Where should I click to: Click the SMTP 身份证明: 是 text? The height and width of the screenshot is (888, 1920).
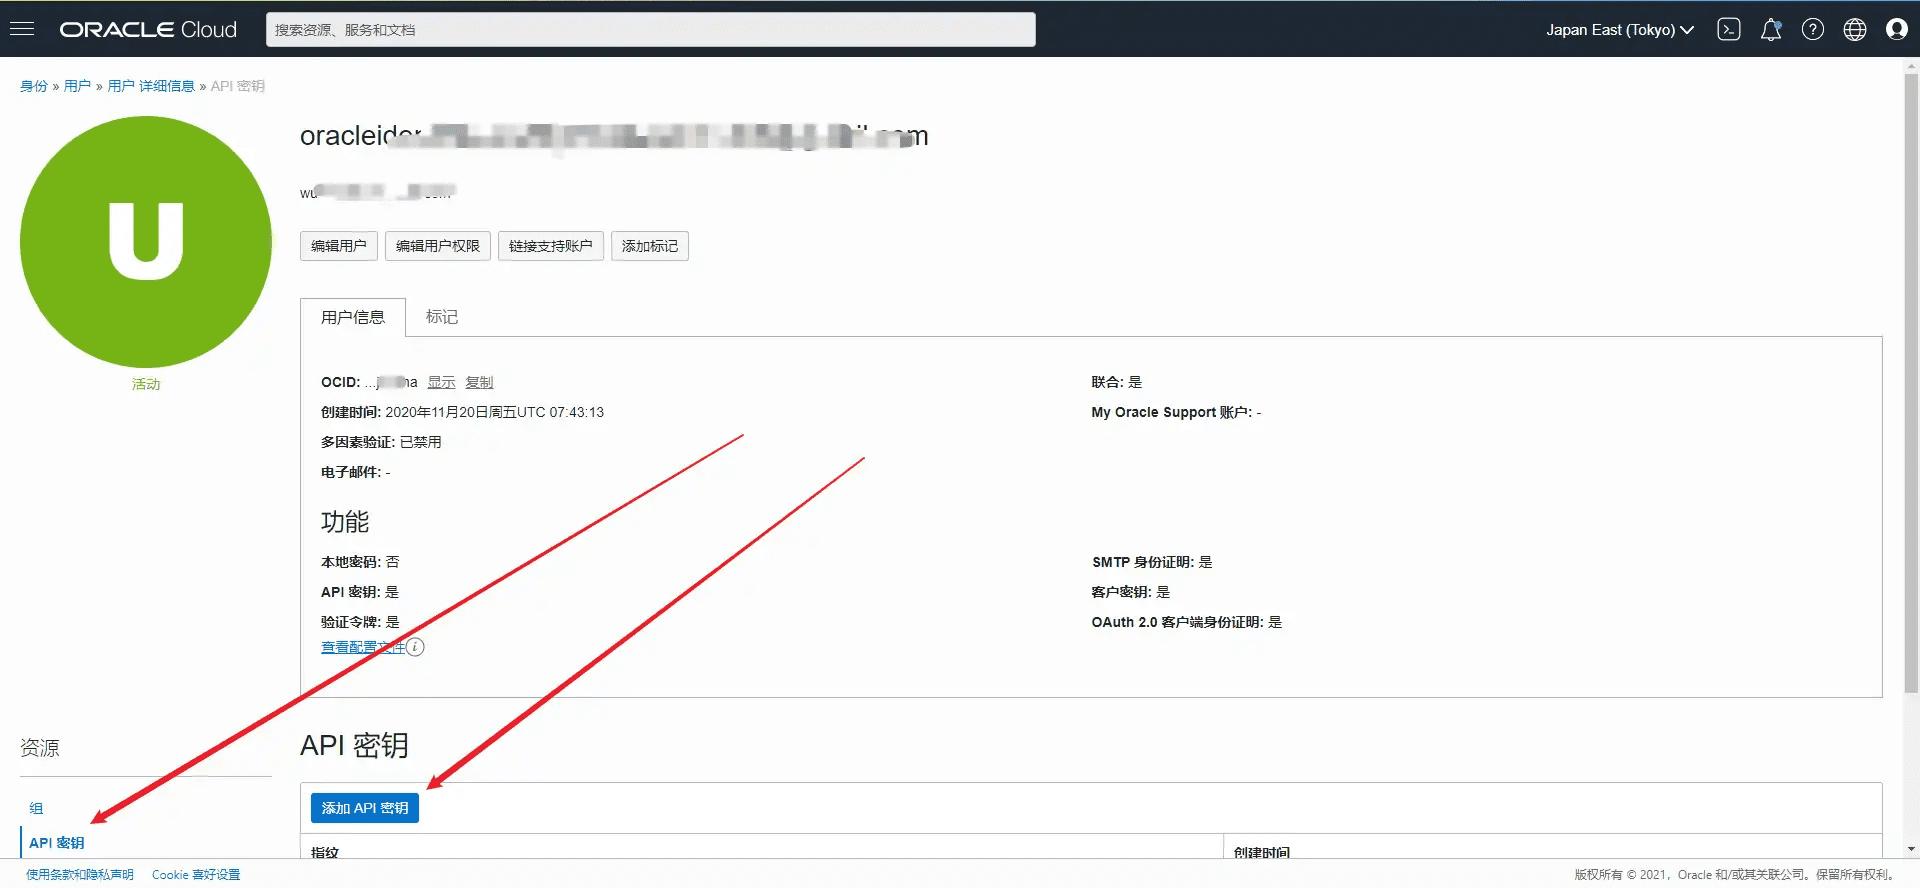tap(1152, 562)
